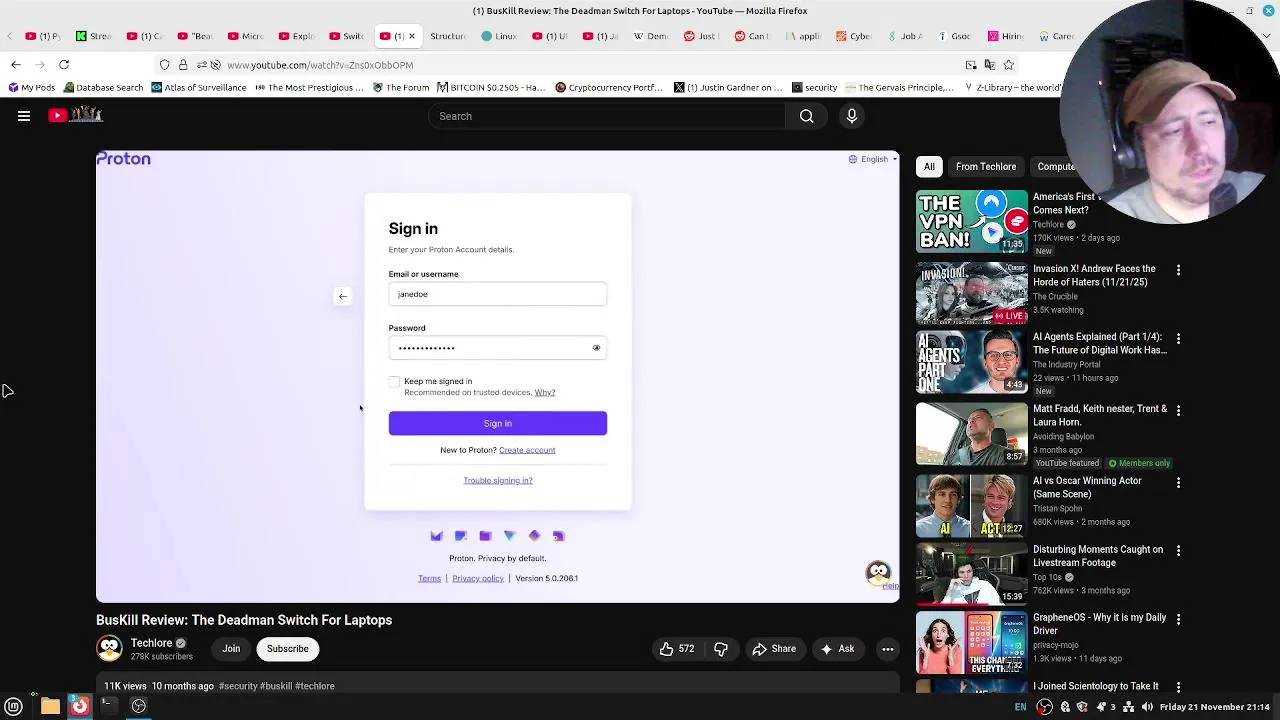The height and width of the screenshot is (720, 1280).
Task: Open the Atlas of Surveillance bookmark
Action: coord(198,87)
